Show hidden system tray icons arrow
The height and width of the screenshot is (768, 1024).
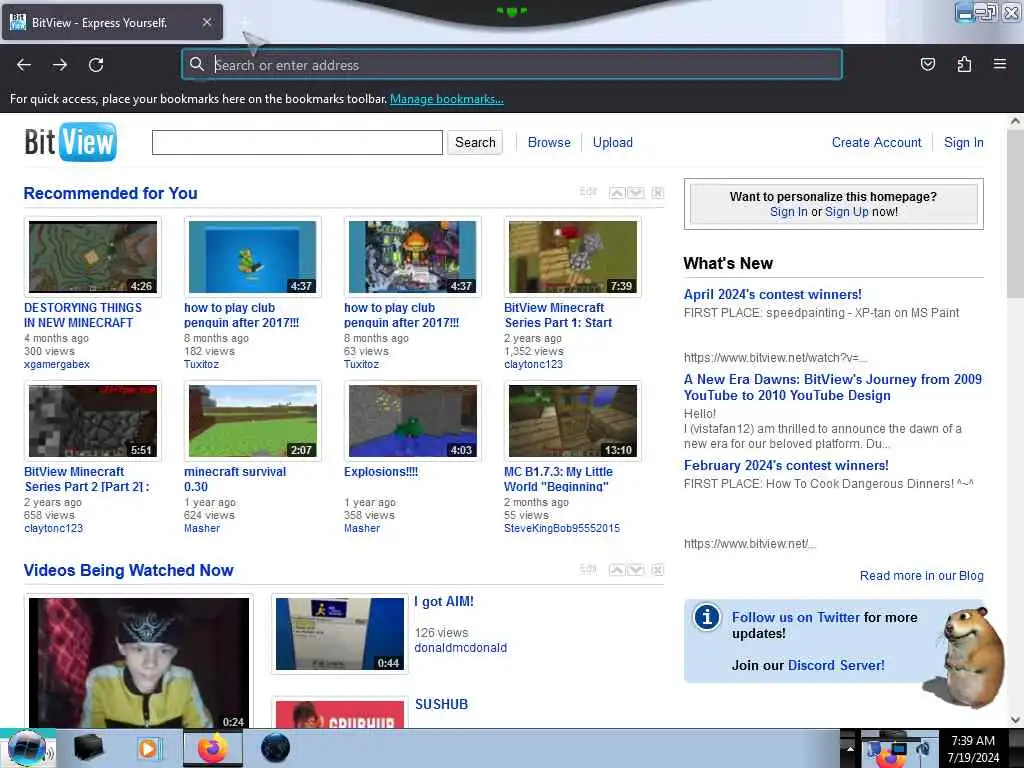[850, 748]
